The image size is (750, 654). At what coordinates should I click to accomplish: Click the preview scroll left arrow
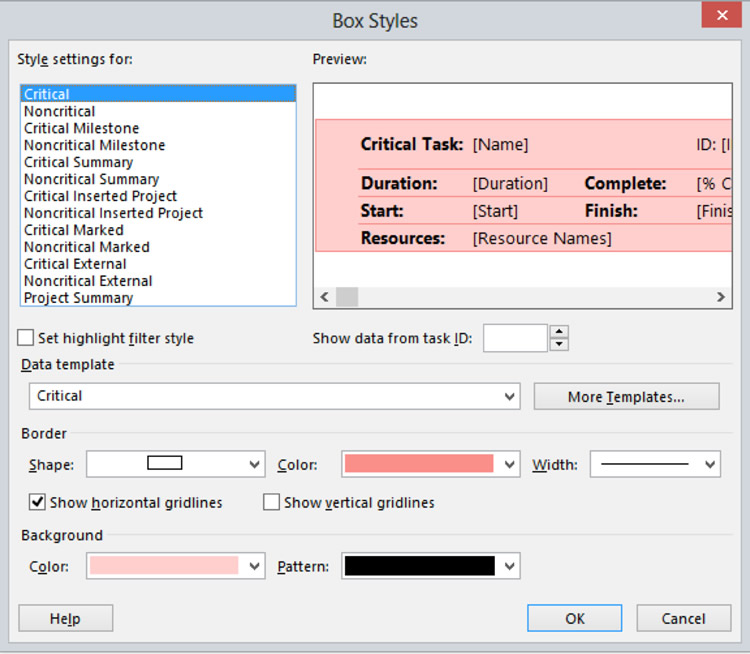[324, 297]
